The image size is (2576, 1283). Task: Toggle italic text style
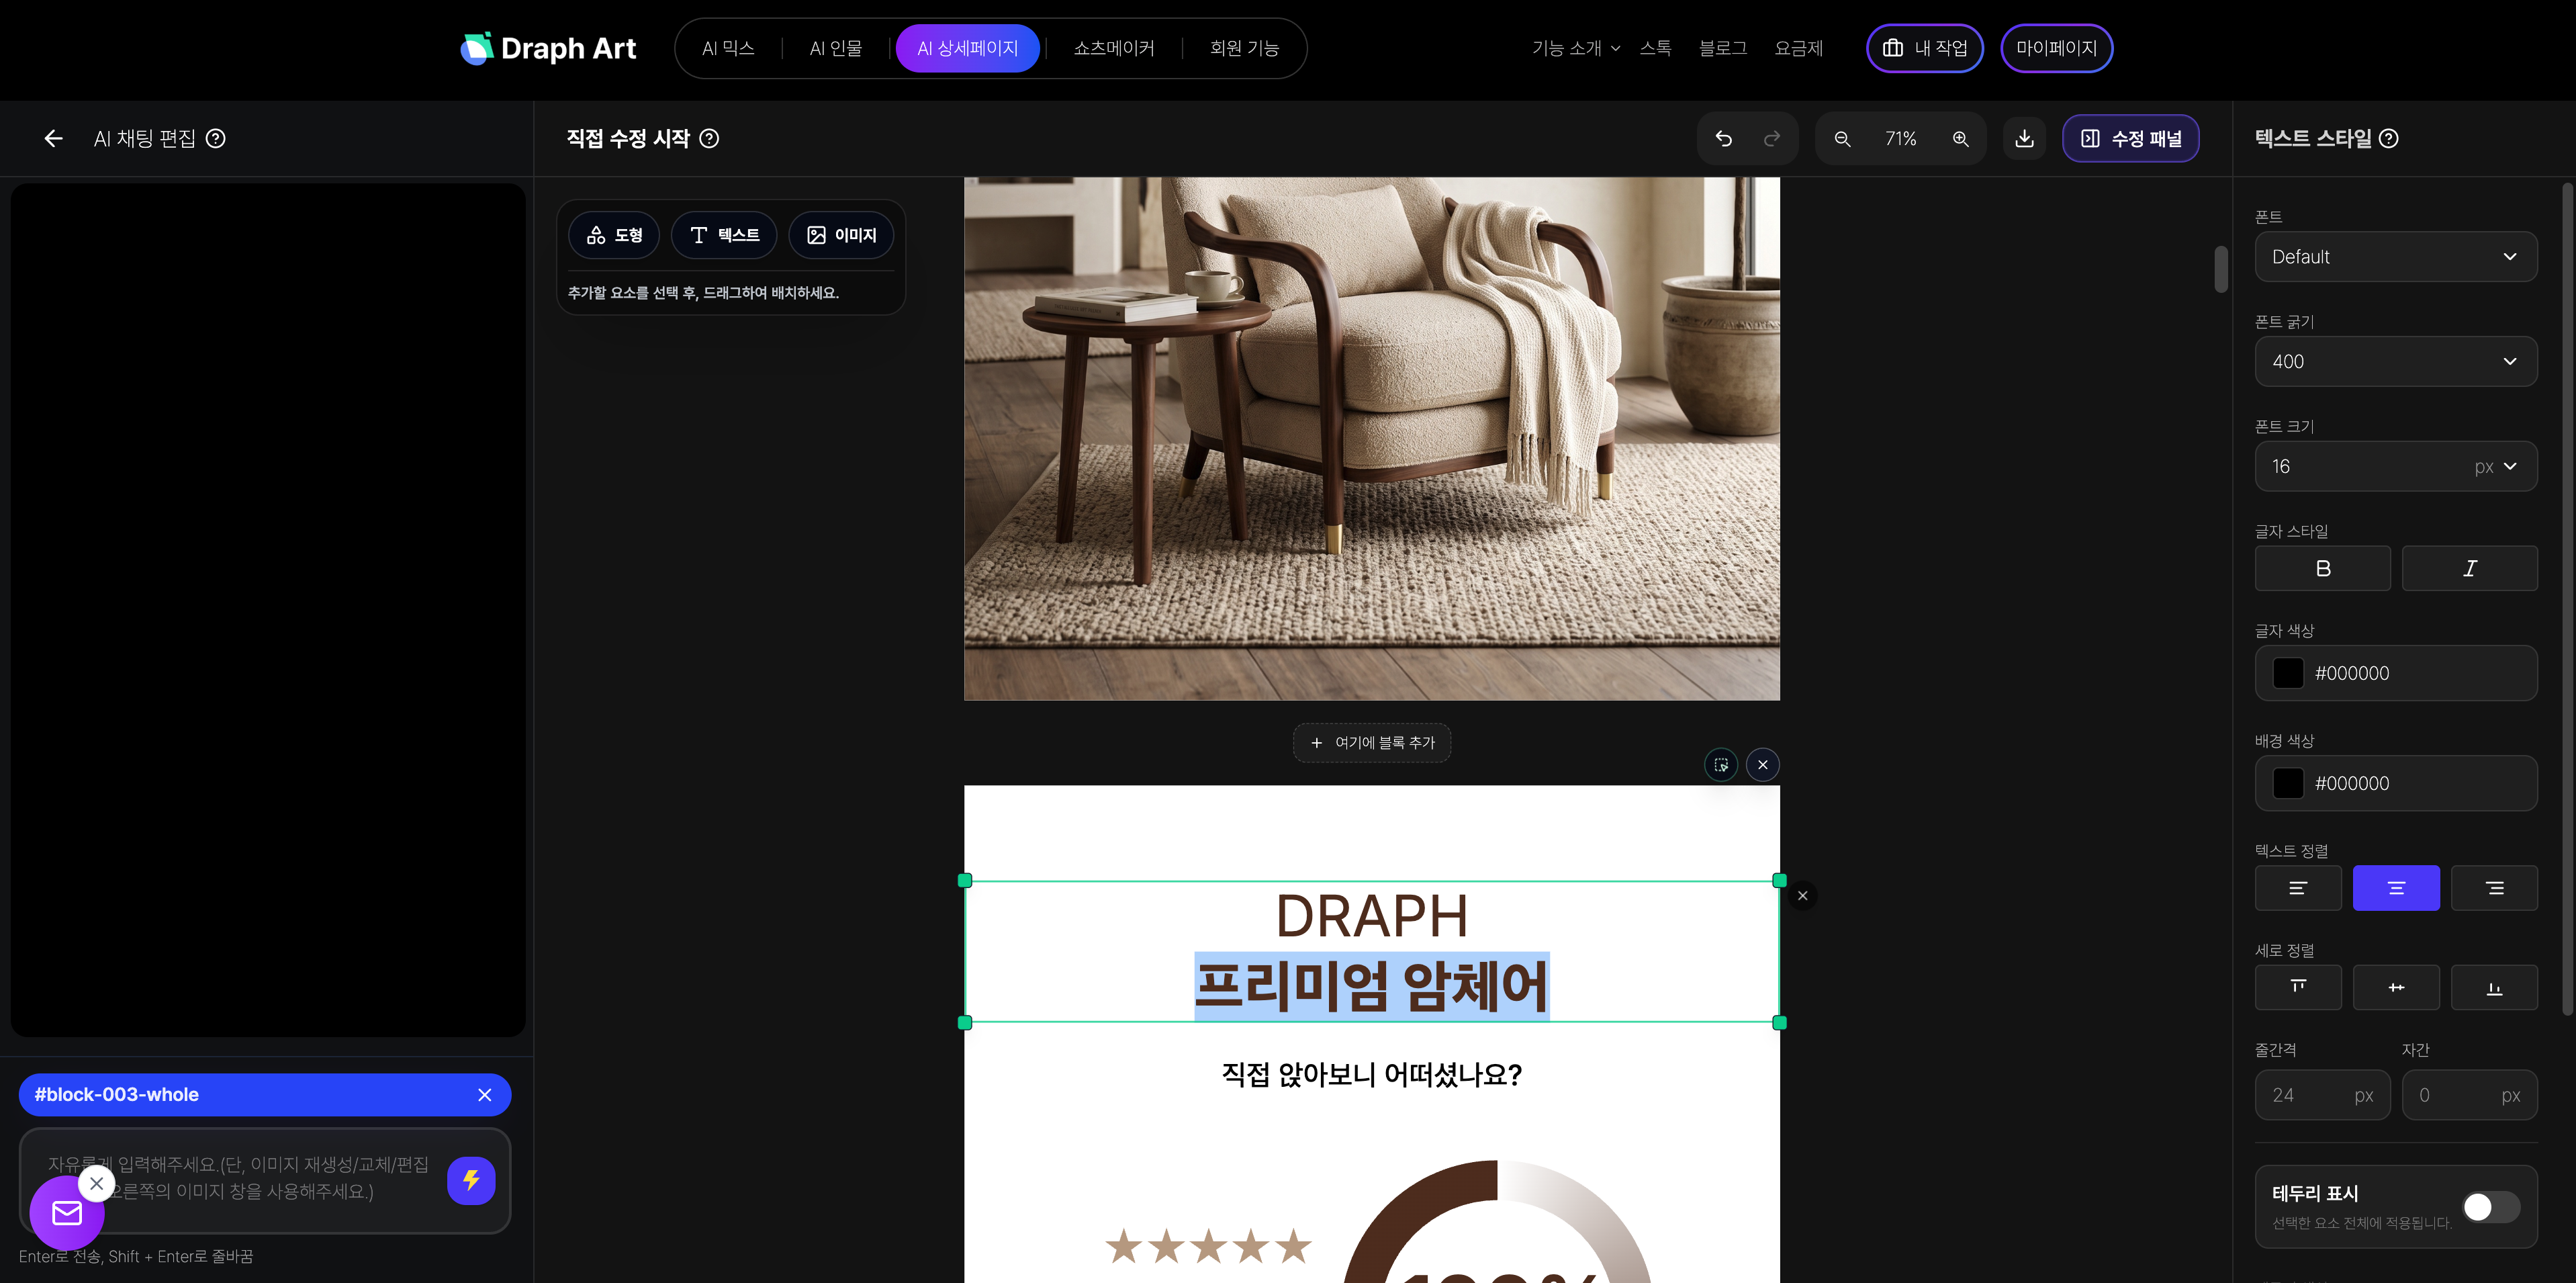click(x=2470, y=568)
